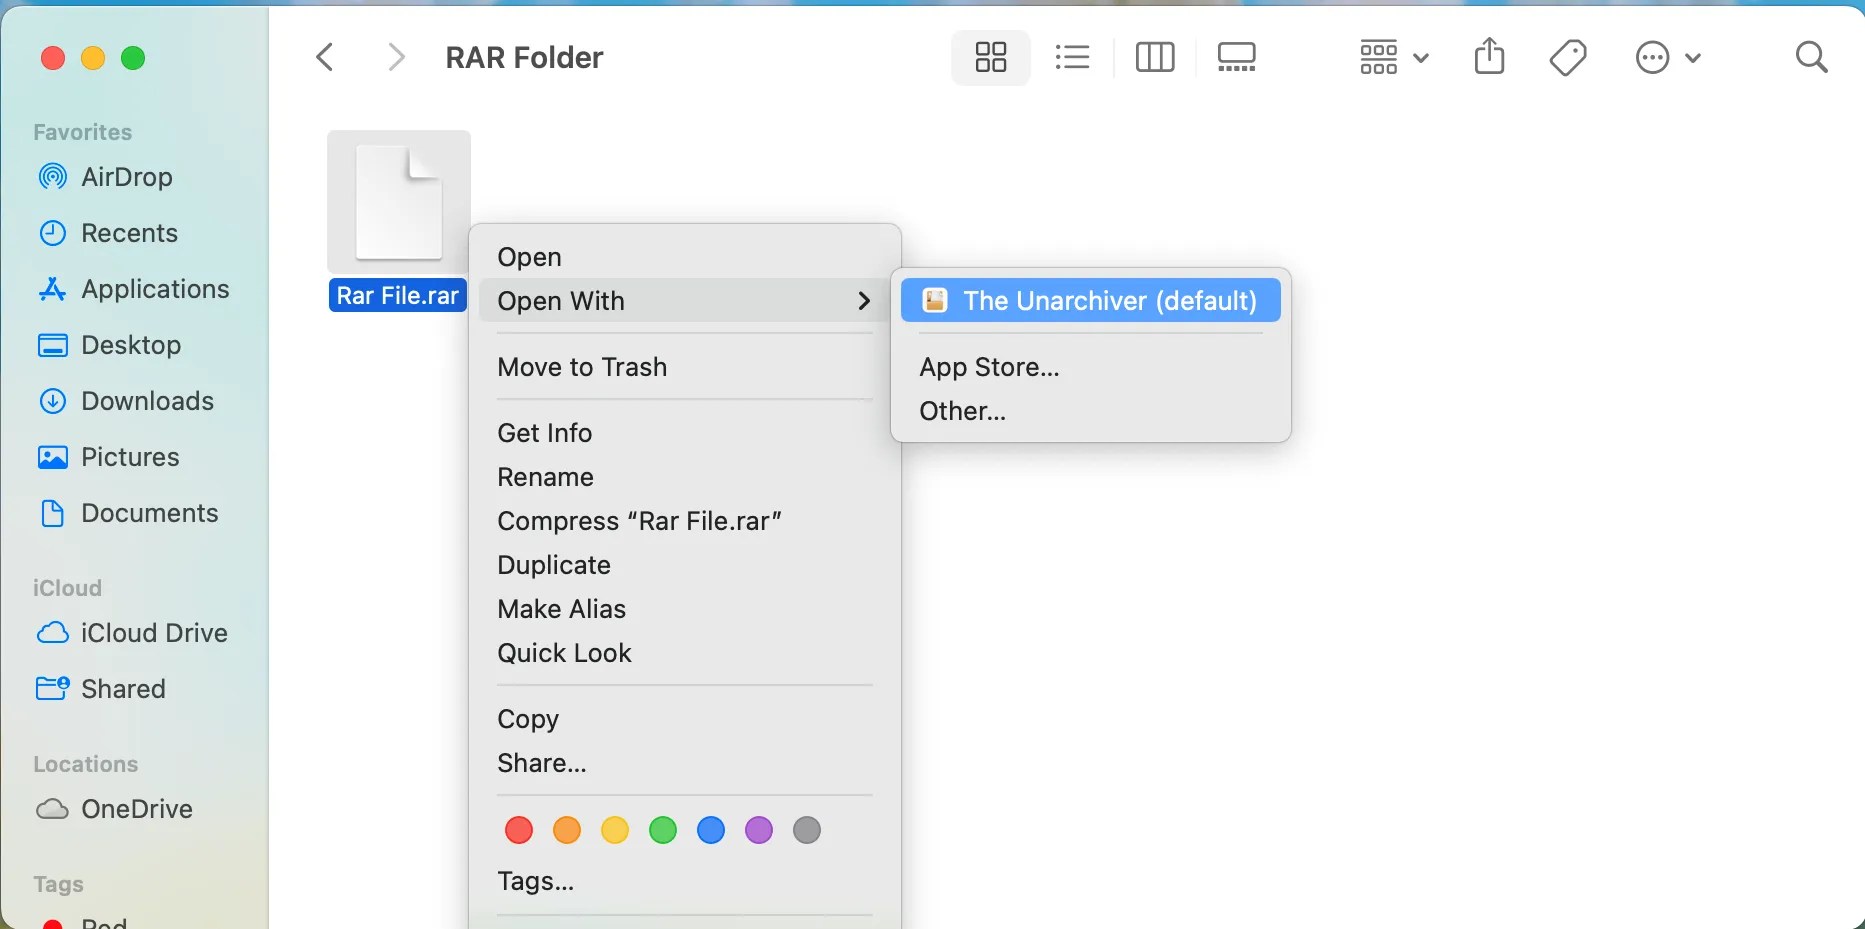The height and width of the screenshot is (929, 1865).
Task: Select the Rar File.rar thumbnail
Action: click(399, 202)
